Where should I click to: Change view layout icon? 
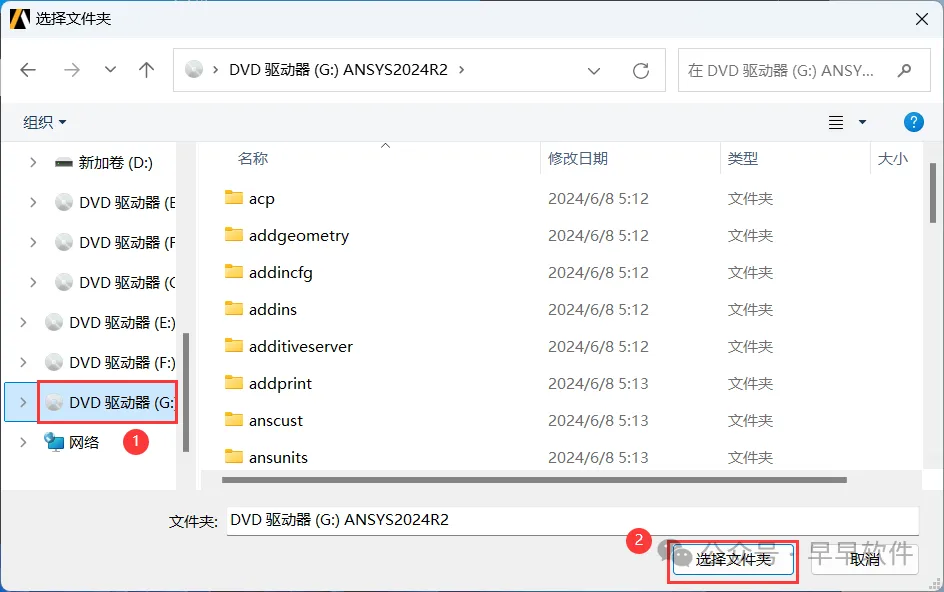click(836, 122)
